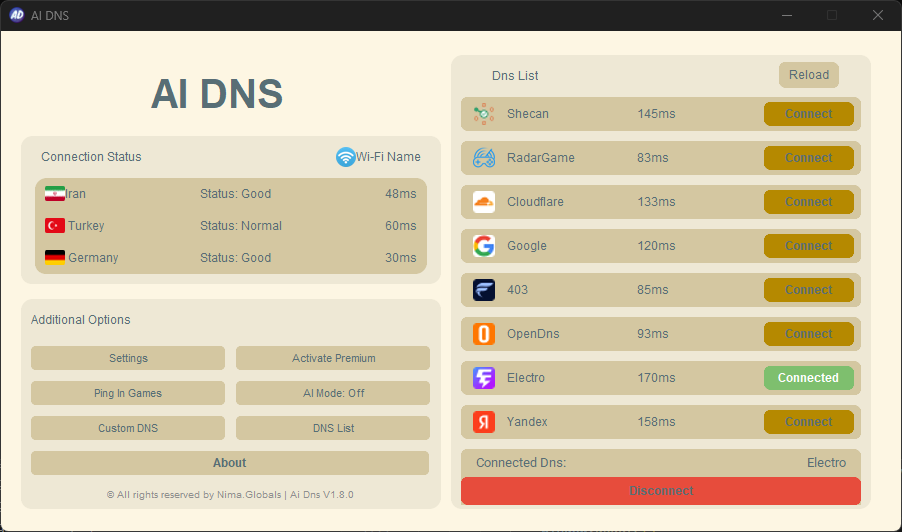The image size is (902, 532).
Task: Click the Shecan DNS logo icon
Action: [x=484, y=114]
